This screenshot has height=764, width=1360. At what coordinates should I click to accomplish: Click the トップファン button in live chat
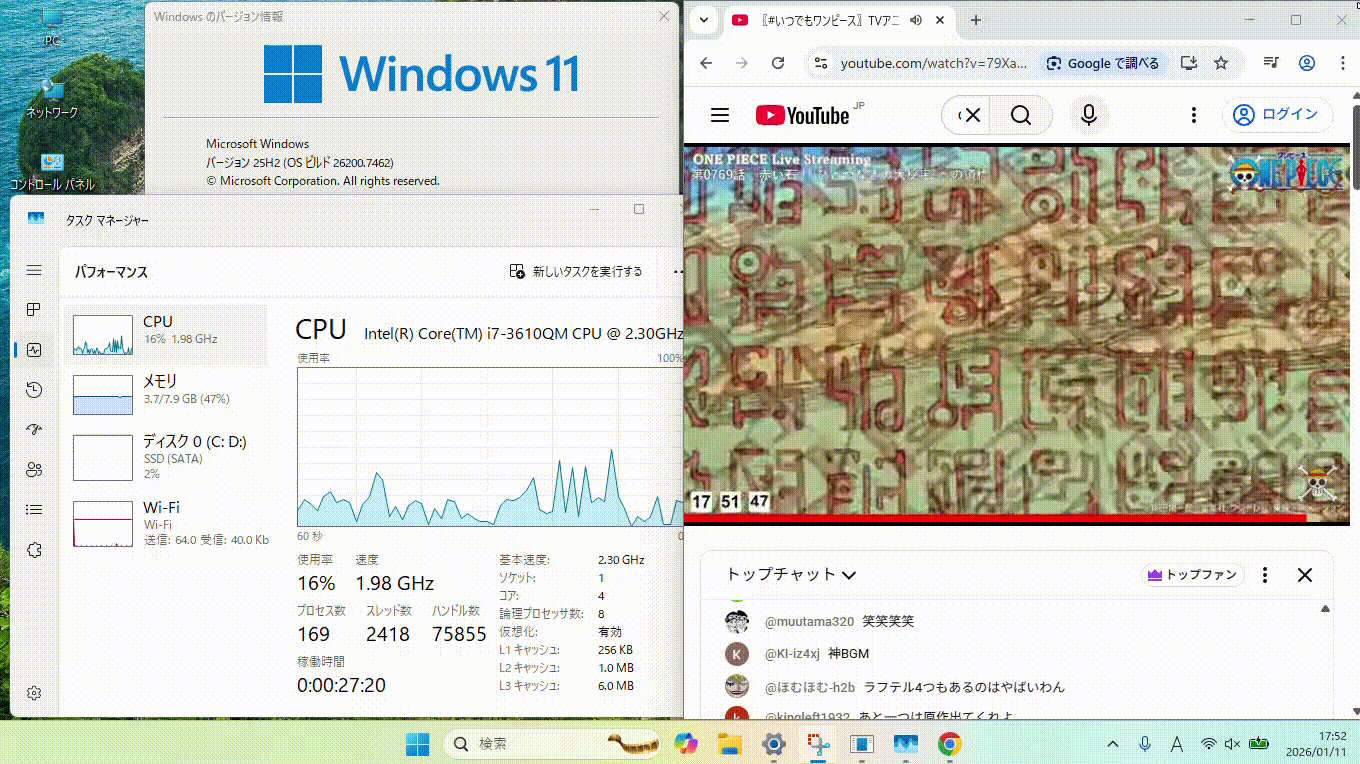click(x=1191, y=574)
